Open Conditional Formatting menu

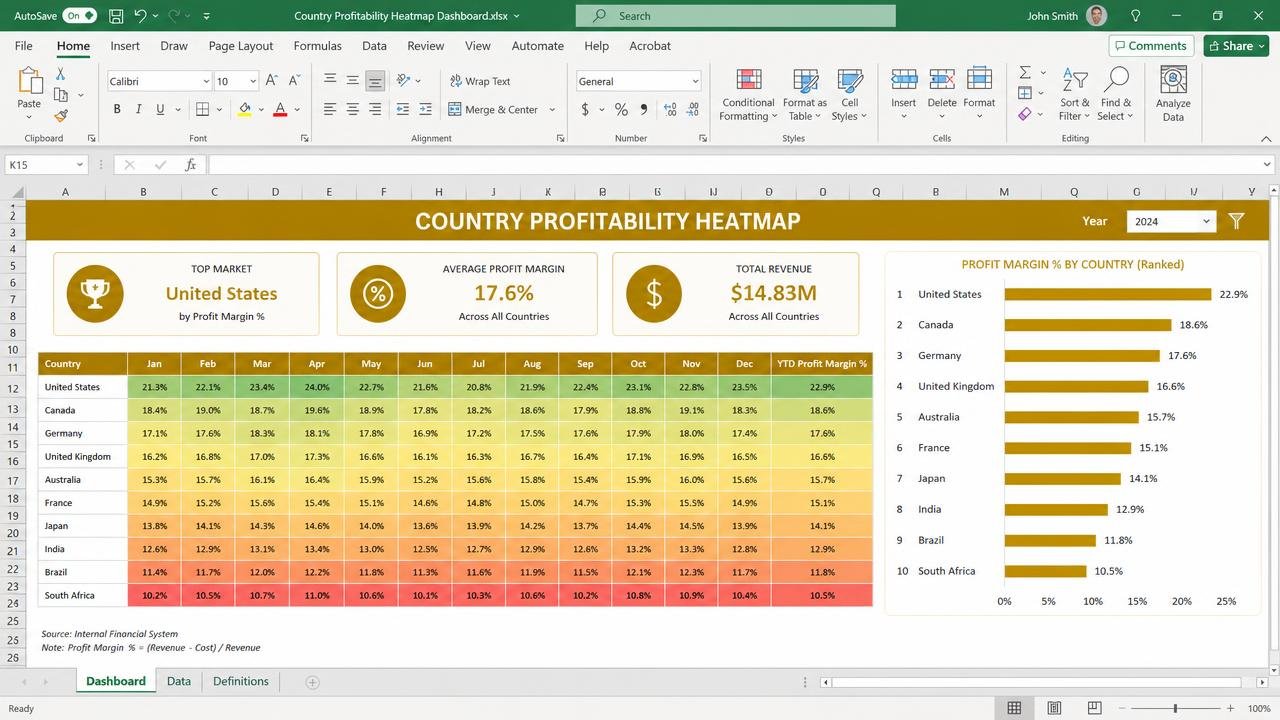(748, 95)
